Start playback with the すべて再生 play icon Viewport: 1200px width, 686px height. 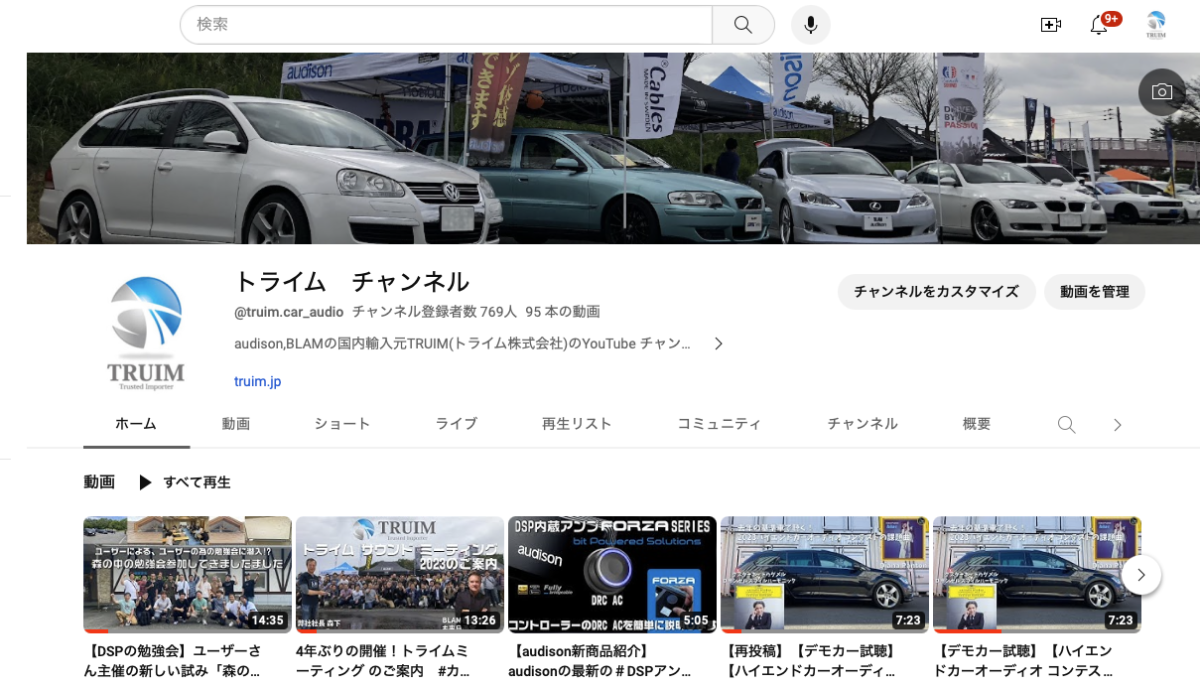point(146,482)
